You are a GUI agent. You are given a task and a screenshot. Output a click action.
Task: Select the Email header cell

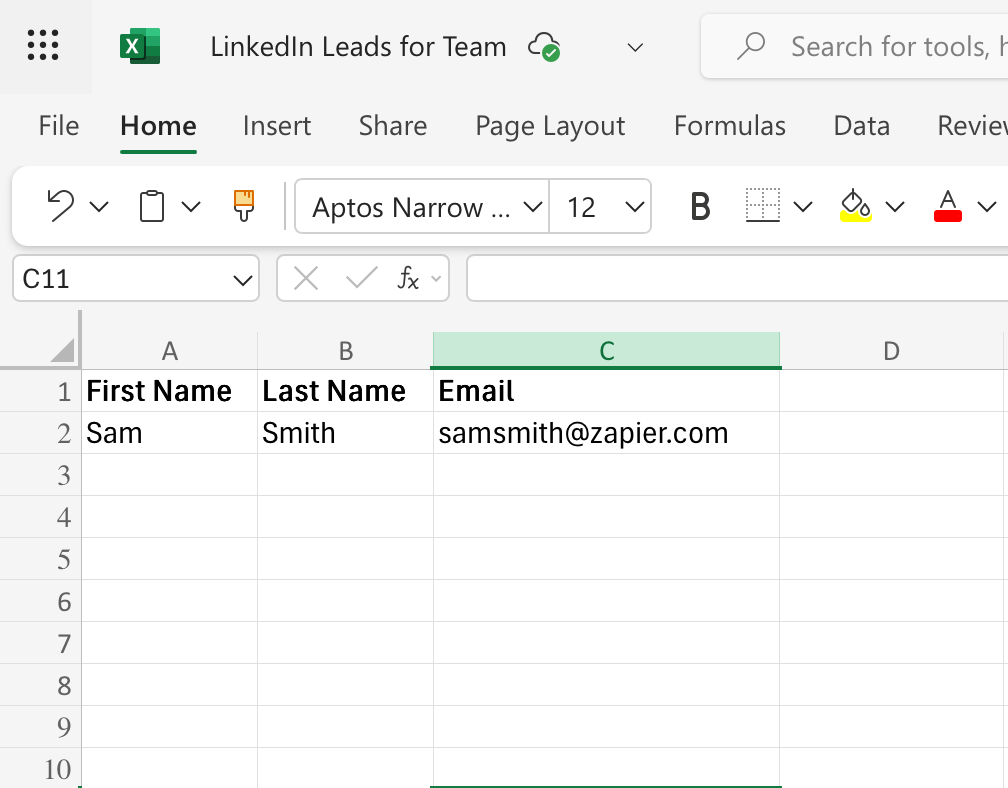tap(606, 391)
